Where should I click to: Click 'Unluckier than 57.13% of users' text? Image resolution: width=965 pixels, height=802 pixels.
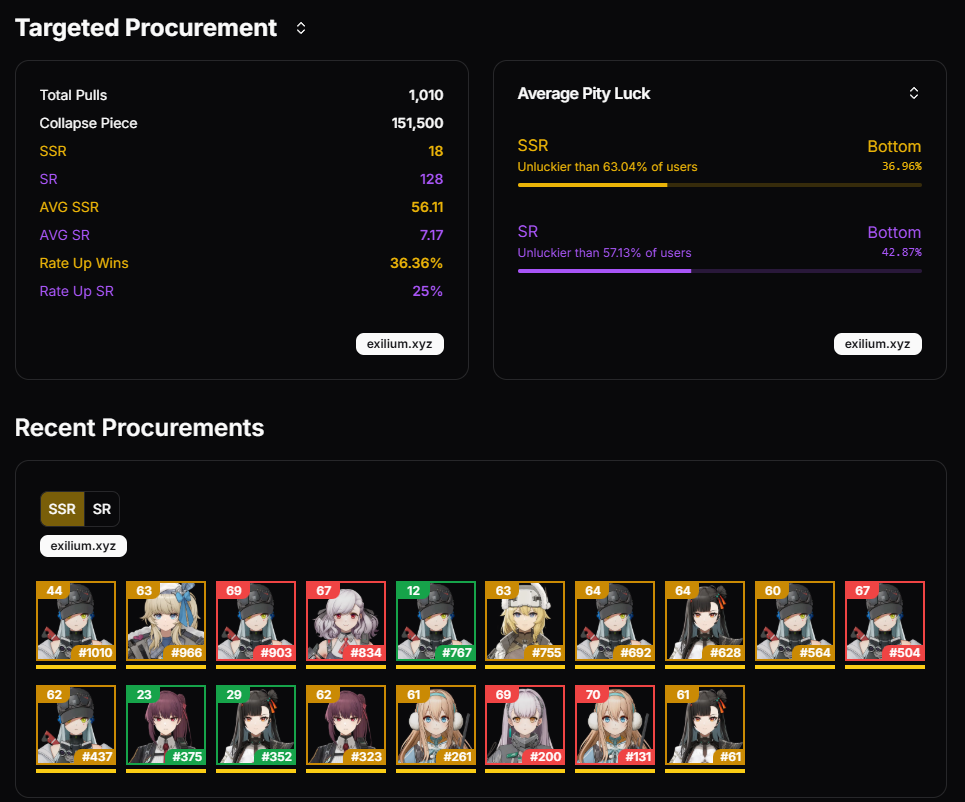tap(604, 253)
